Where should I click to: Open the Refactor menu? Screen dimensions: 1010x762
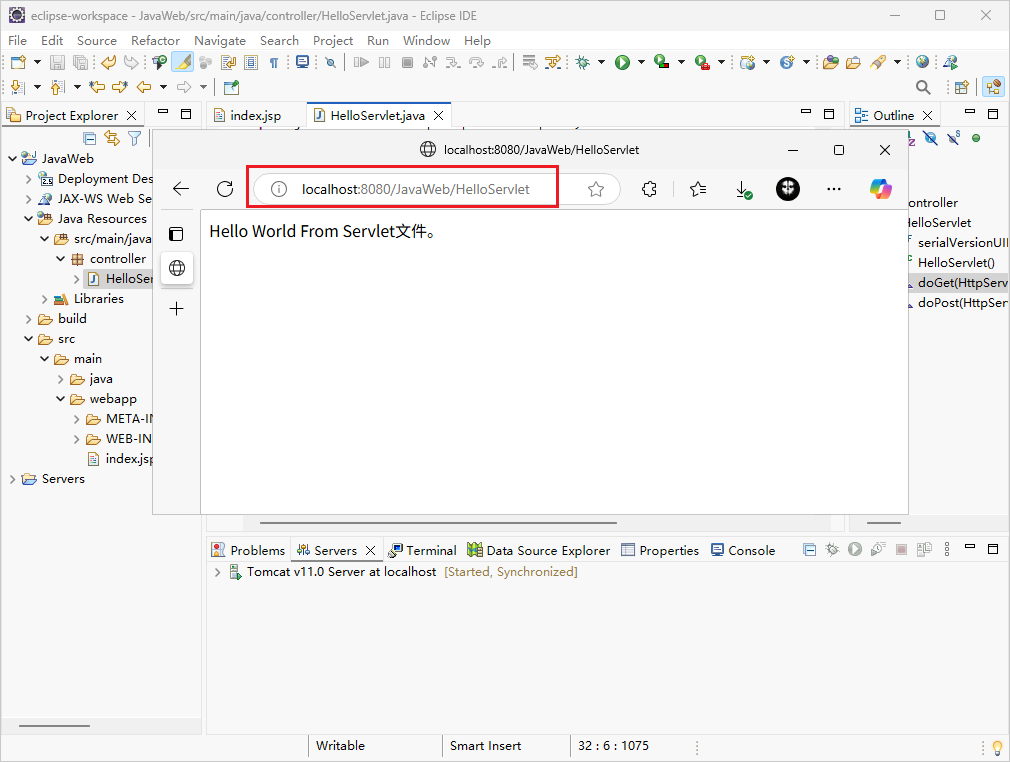pyautogui.click(x=155, y=41)
